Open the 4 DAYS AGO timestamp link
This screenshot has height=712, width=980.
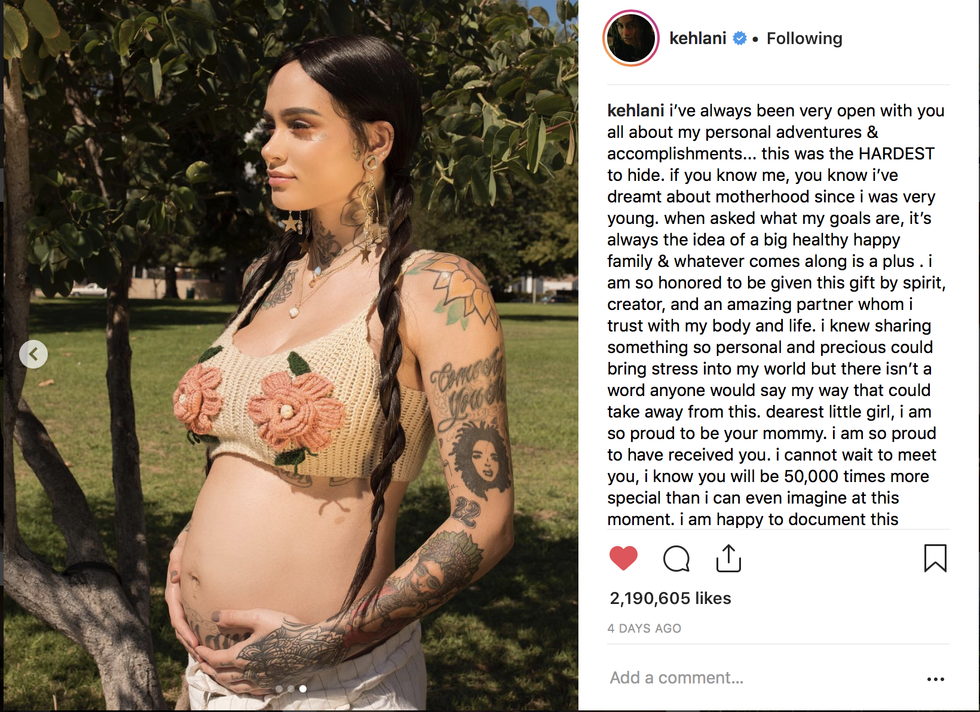point(644,628)
